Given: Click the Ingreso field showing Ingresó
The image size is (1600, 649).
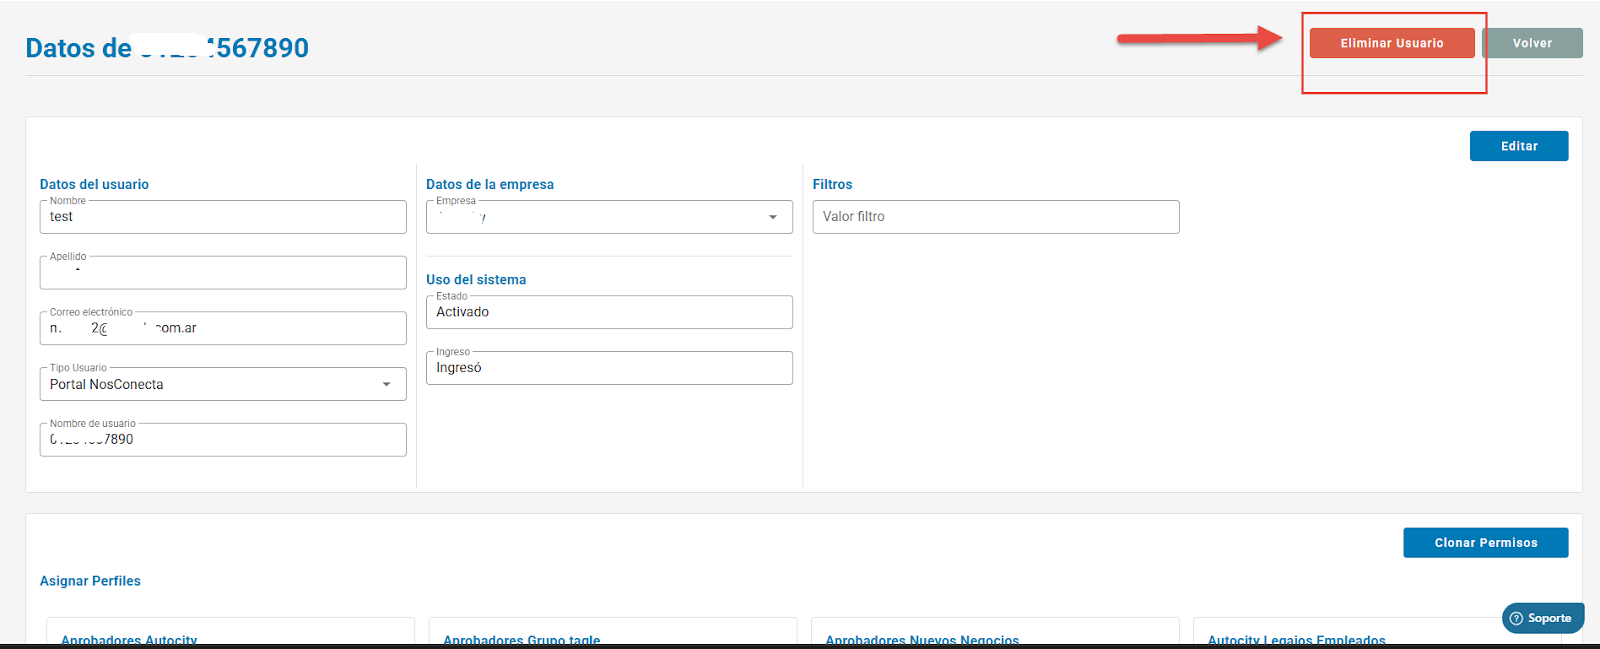Looking at the screenshot, I should click(609, 368).
